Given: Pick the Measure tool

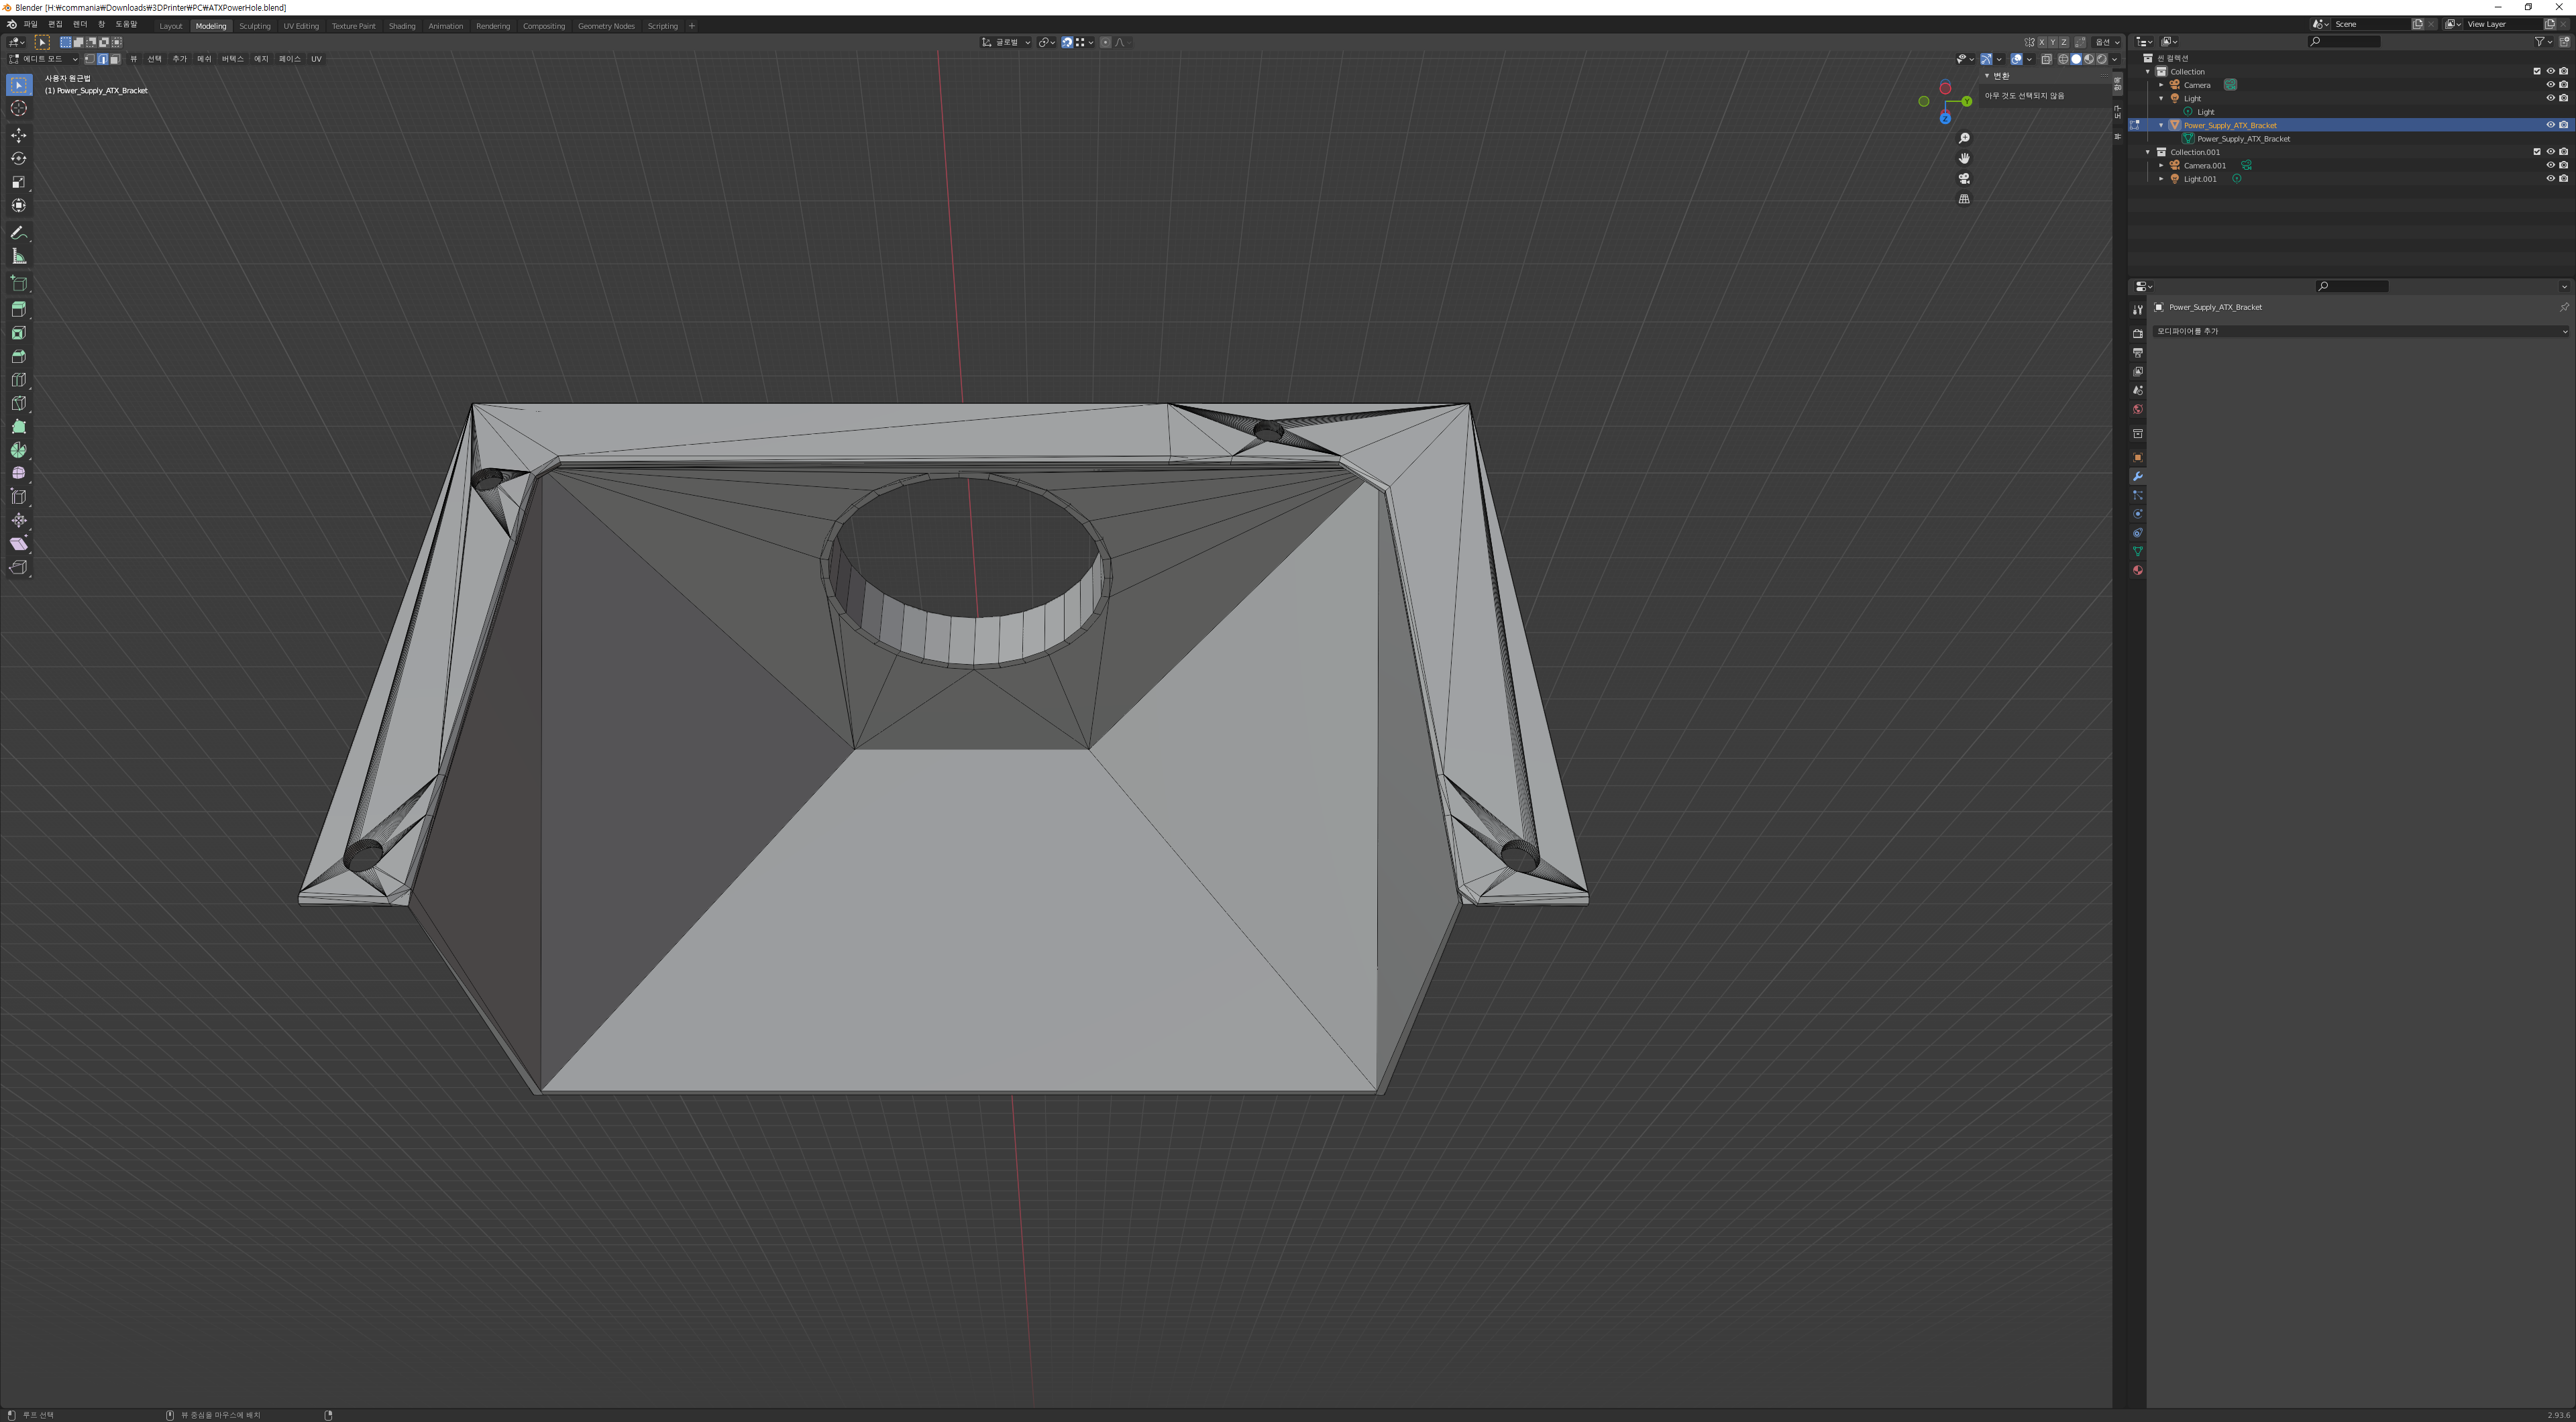Looking at the screenshot, I should pos(18,257).
